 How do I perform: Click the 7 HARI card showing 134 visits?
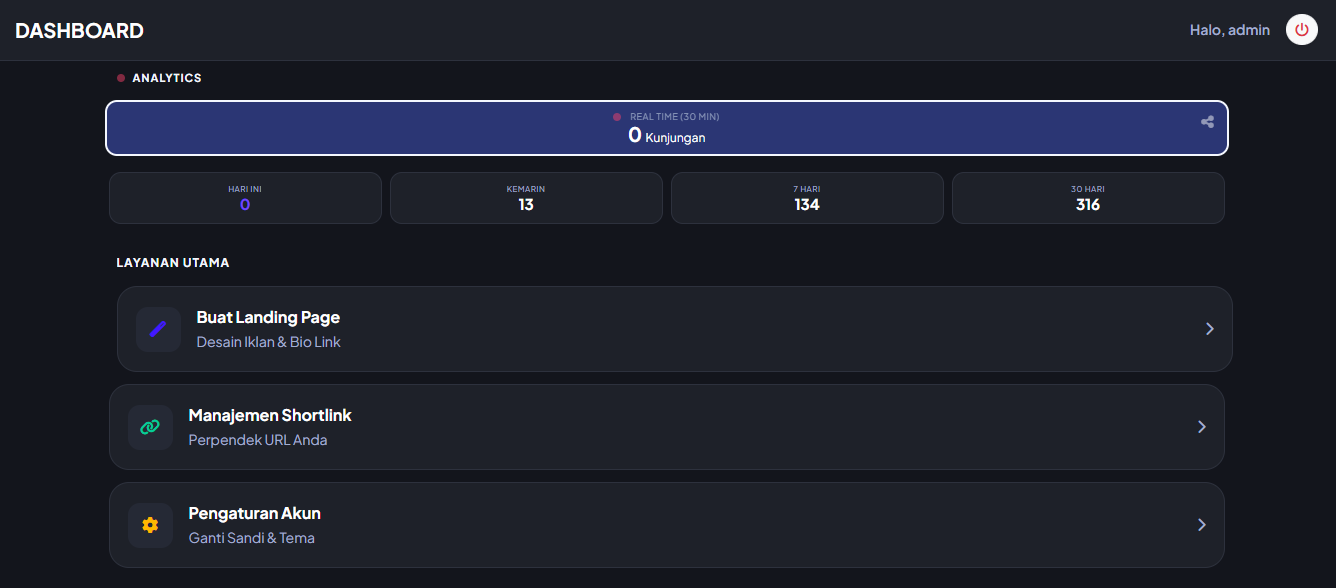point(807,197)
